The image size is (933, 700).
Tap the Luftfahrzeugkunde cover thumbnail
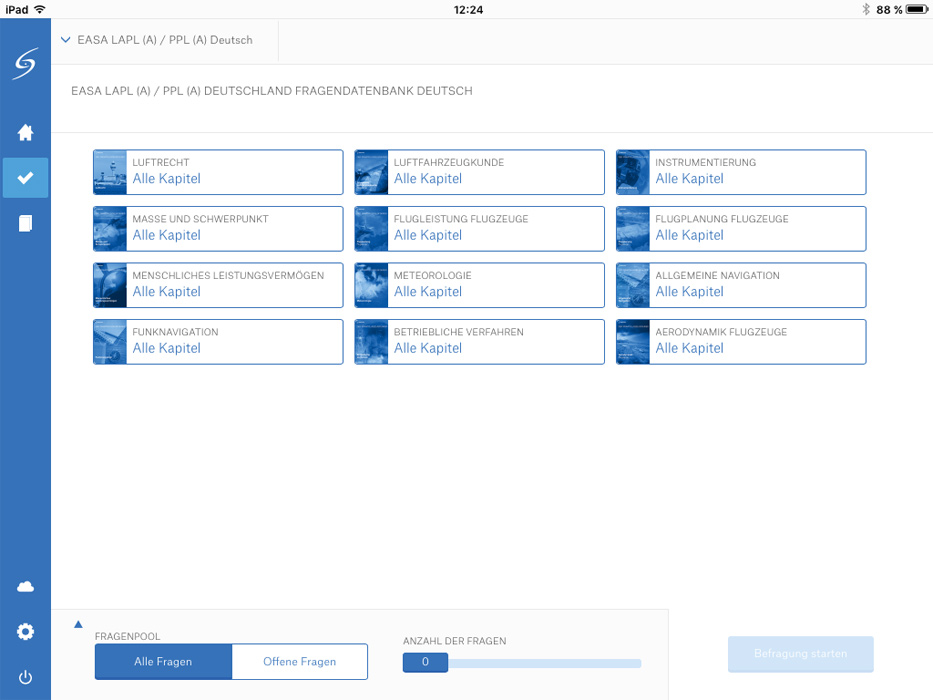pyautogui.click(x=371, y=172)
